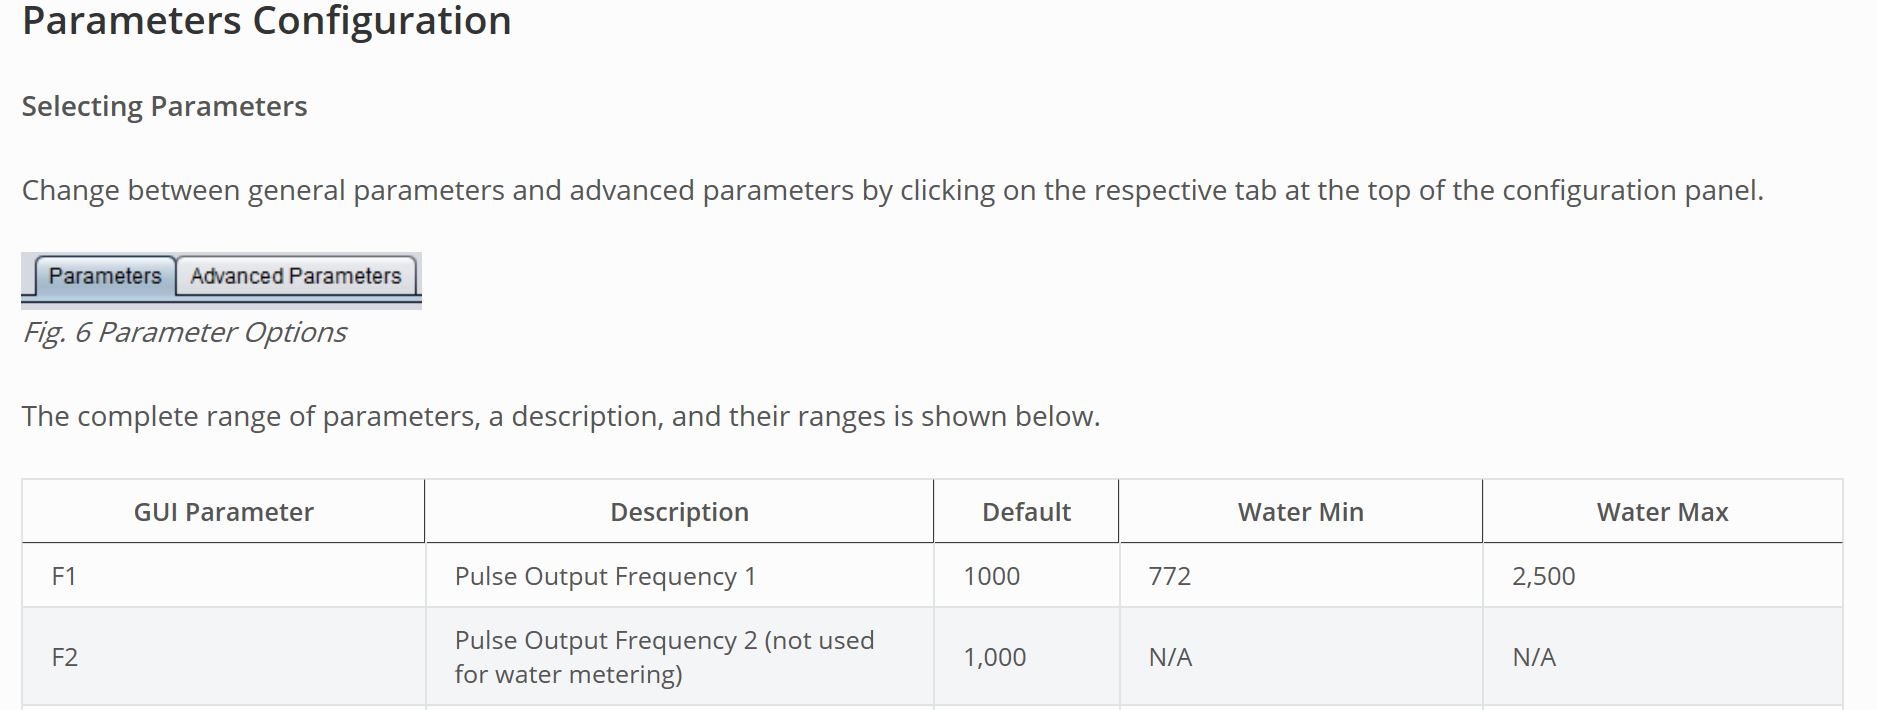Click the F2 default value 1,000
Viewport: 1877px width, 710px height.
(994, 657)
